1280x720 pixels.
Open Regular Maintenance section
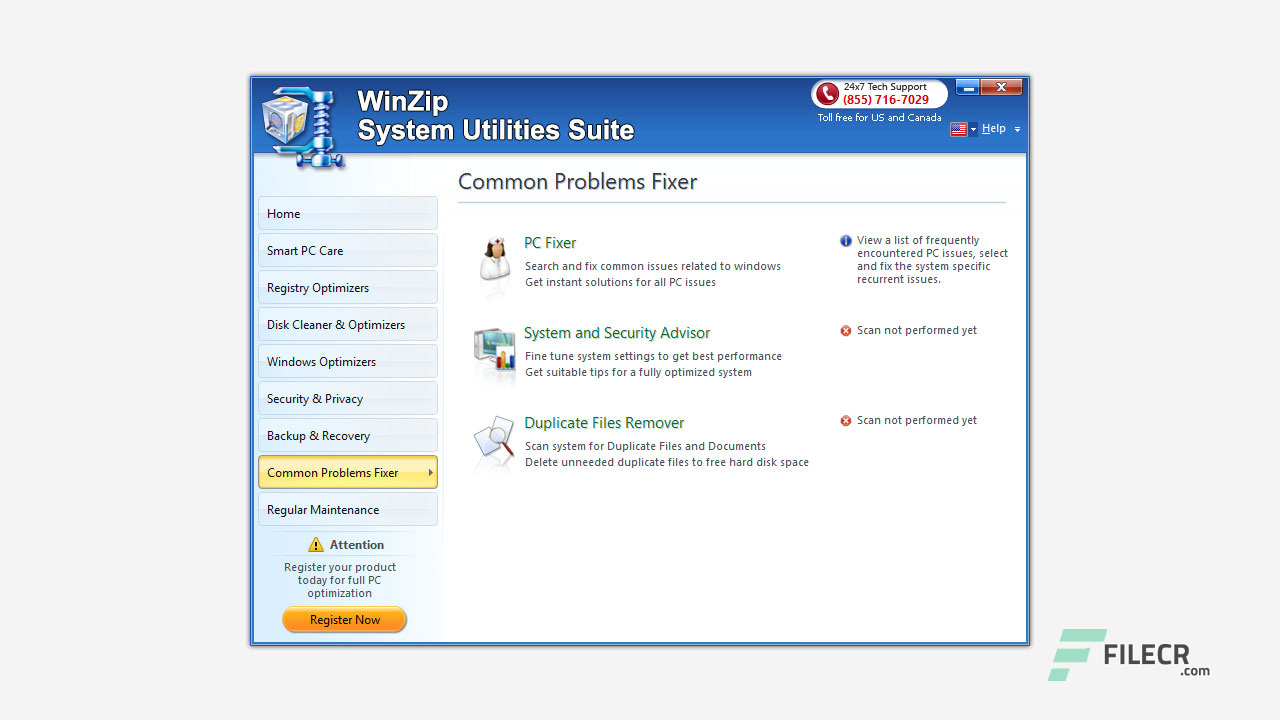[x=348, y=510]
